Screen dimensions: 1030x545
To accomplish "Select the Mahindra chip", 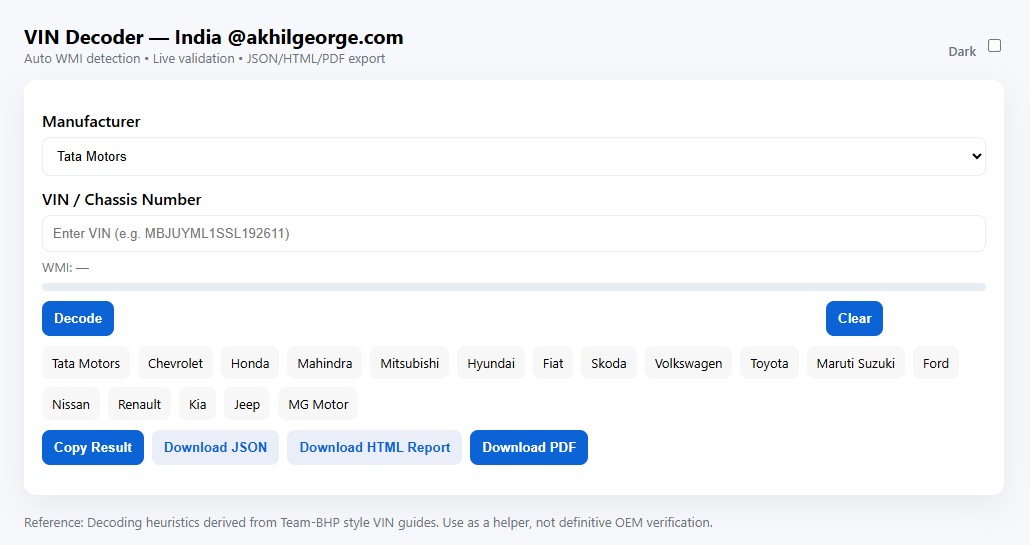I will (x=324, y=363).
